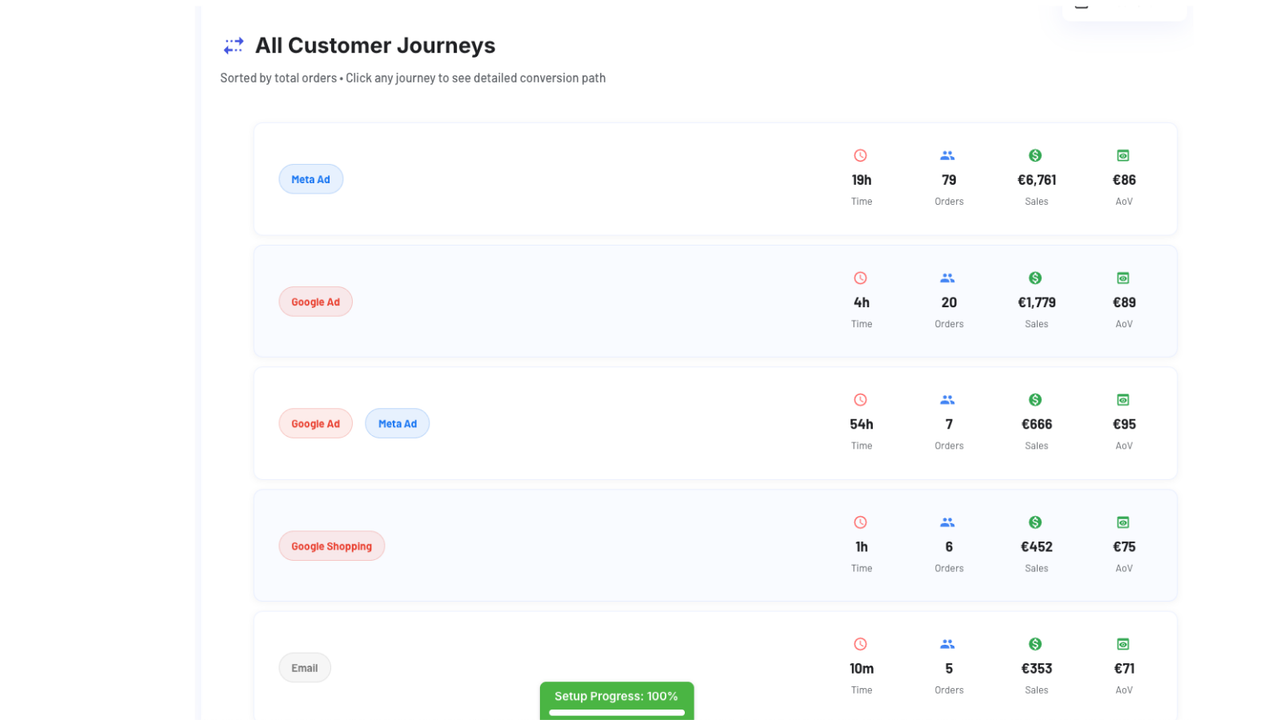Click the €6,761 sales value
The width and height of the screenshot is (1280, 720).
(1036, 180)
